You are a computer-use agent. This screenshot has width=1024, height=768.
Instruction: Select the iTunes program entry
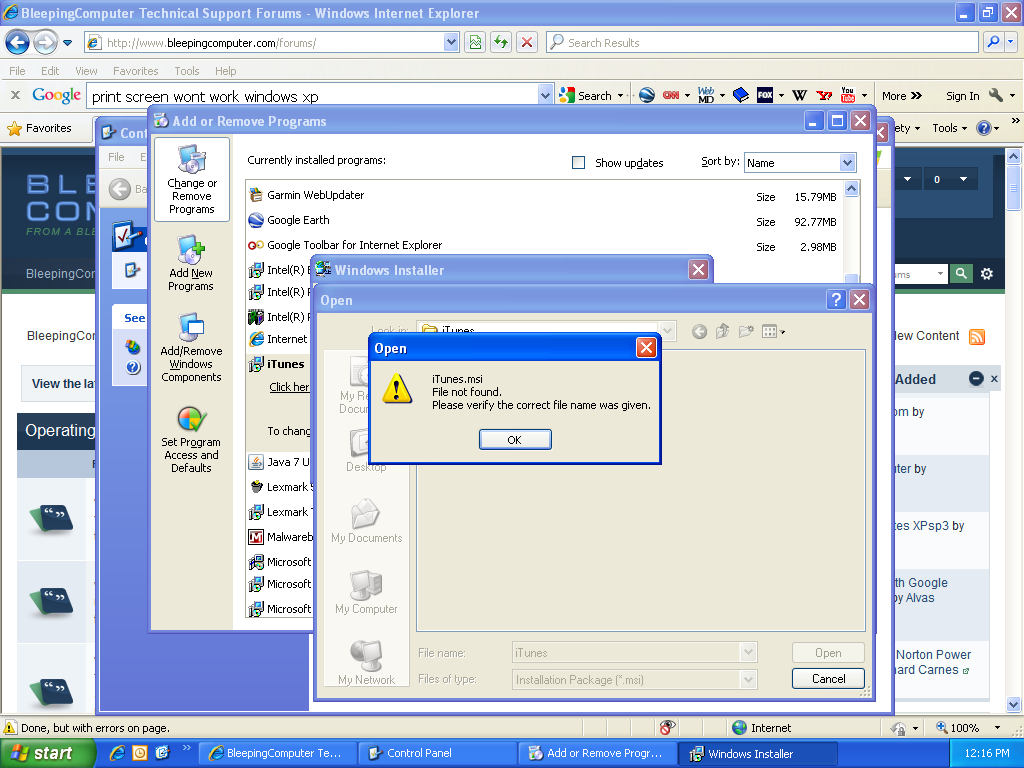coord(277,364)
